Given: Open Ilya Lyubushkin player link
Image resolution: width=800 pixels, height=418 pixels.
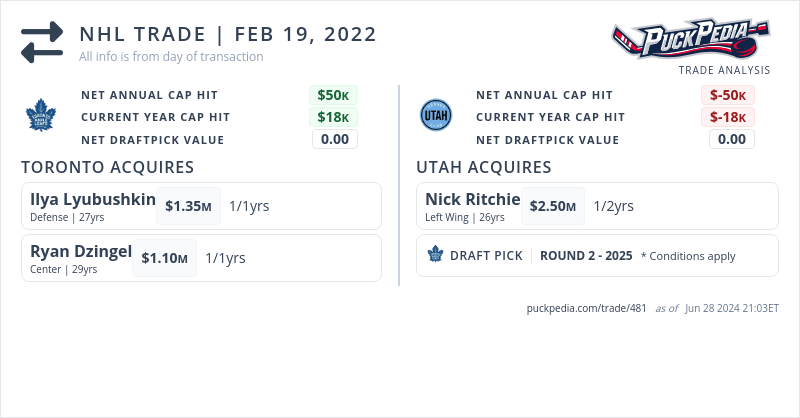Looking at the screenshot, I should [x=93, y=199].
